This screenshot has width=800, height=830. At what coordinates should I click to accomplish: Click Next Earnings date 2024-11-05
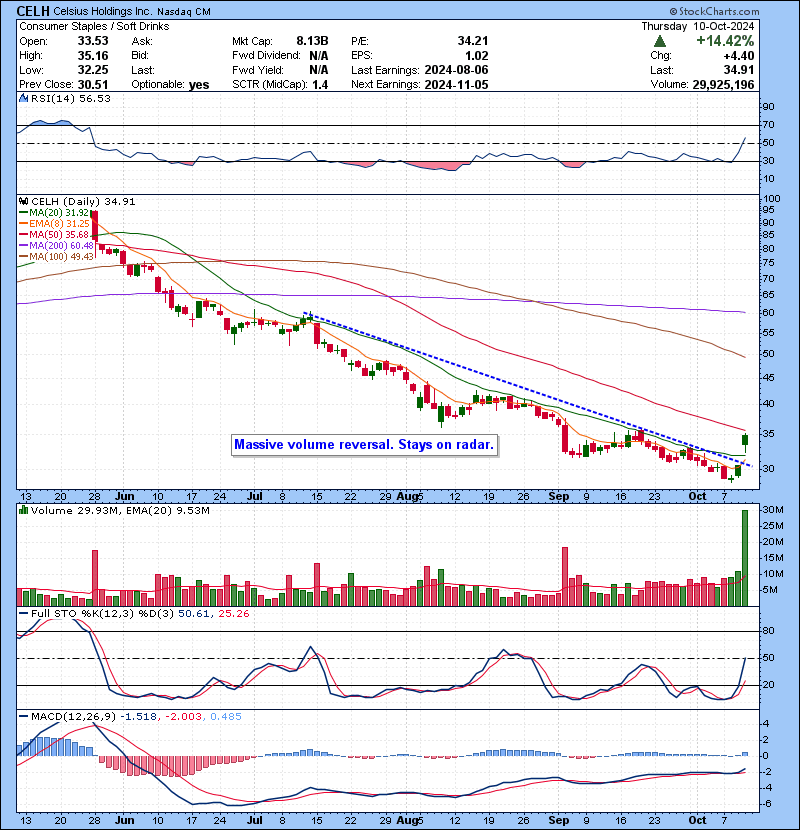click(x=456, y=85)
